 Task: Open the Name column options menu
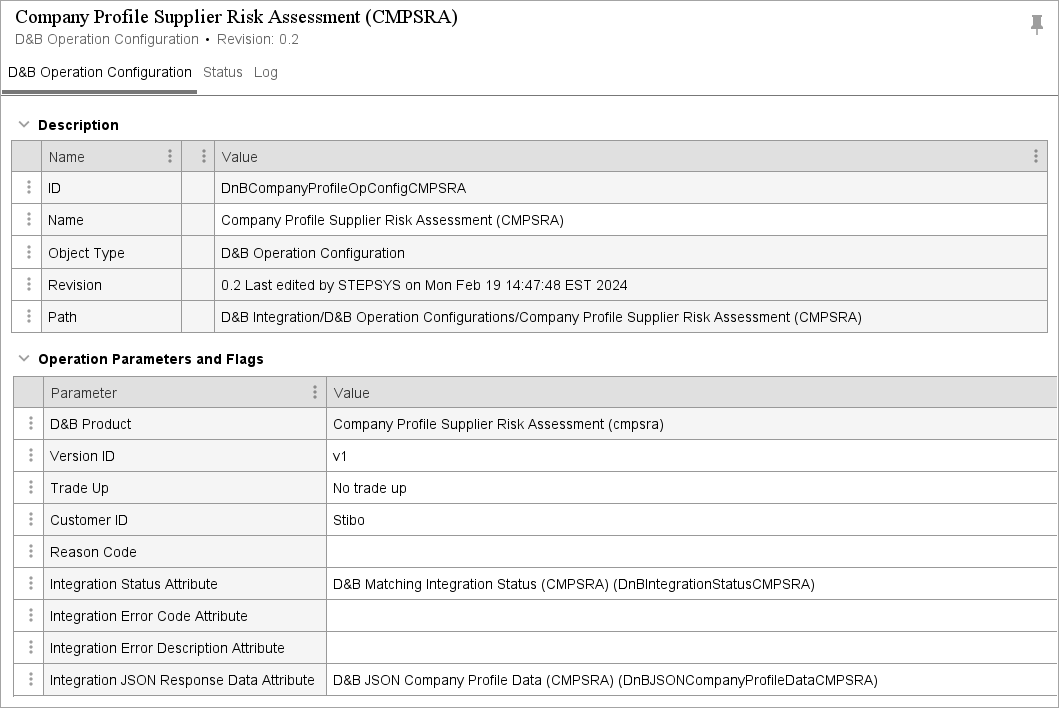coord(170,156)
